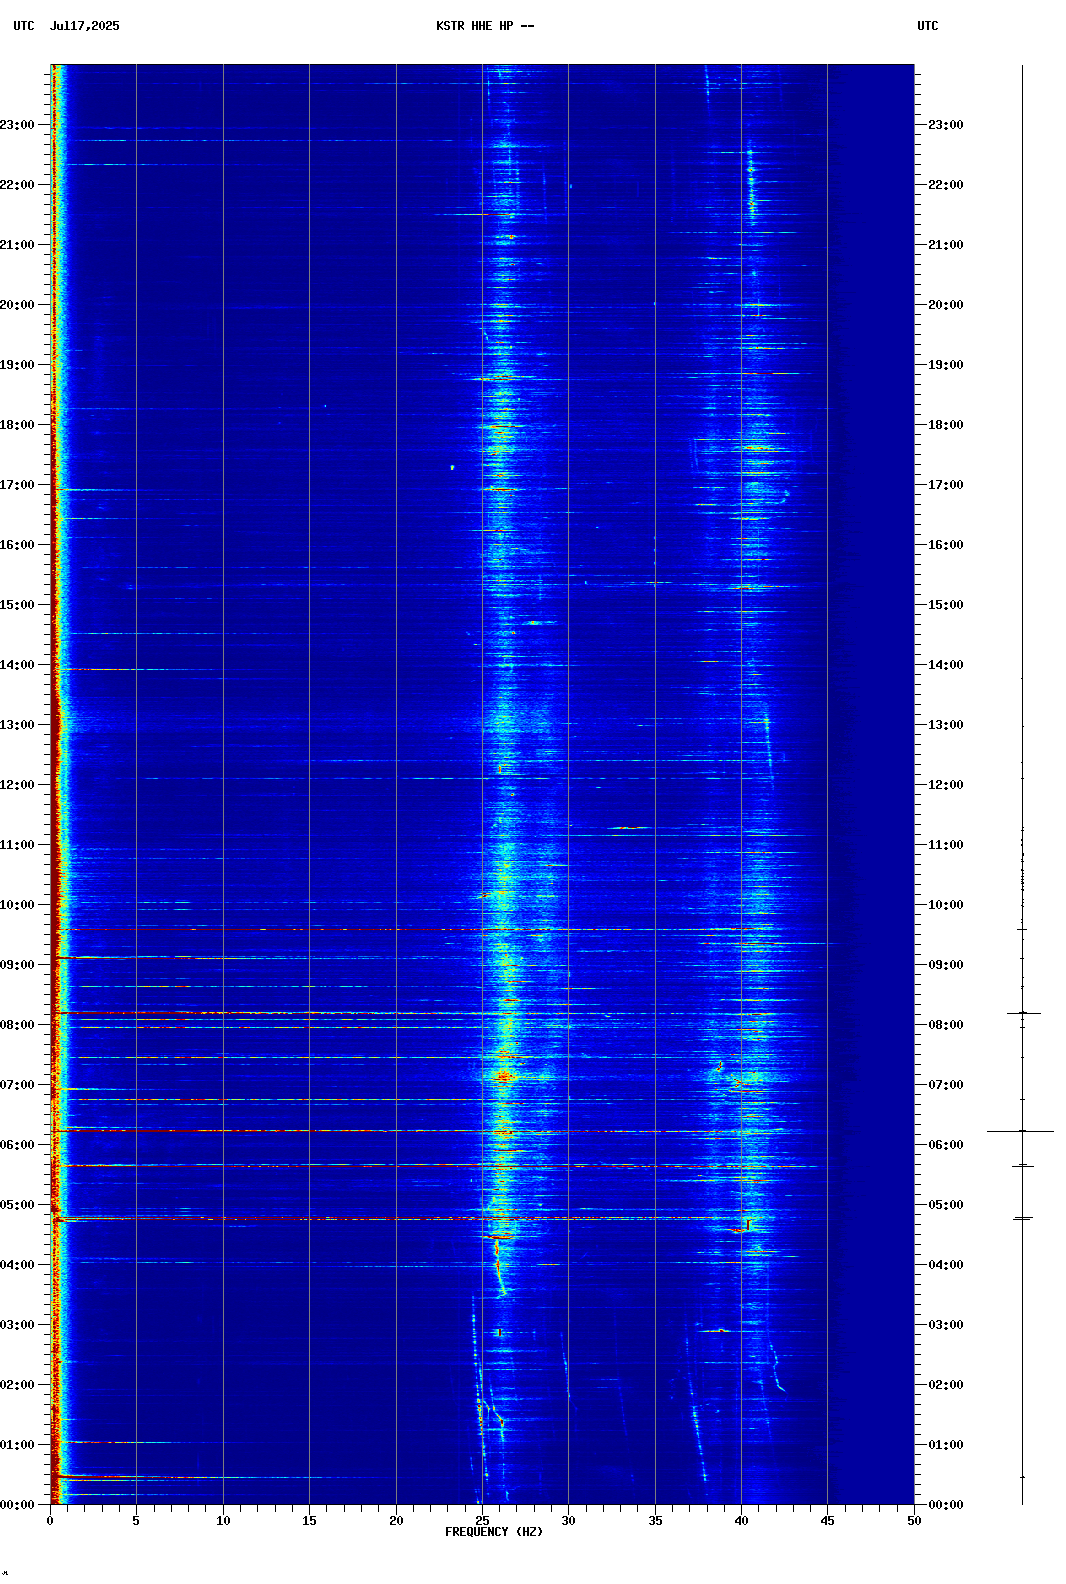Click the 06:00 label on the right time axis
This screenshot has width=1066, height=1584.
coord(946,1145)
